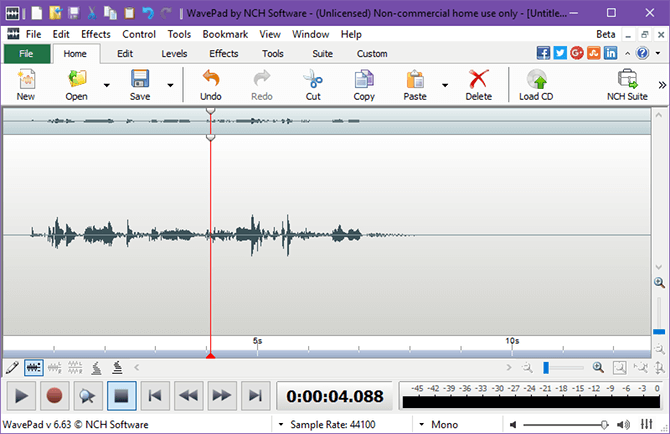
Task: Click the Copy icon in ribbon
Action: point(364,79)
